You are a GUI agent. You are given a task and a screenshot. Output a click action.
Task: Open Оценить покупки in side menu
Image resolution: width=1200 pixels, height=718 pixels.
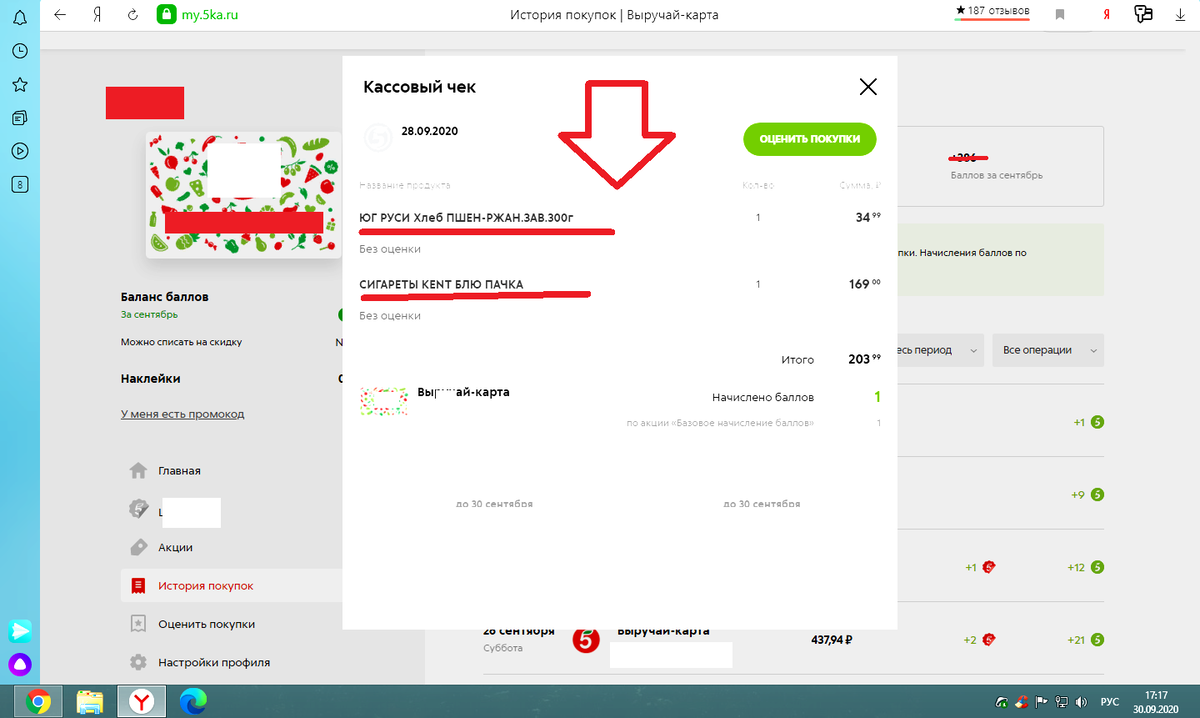206,624
